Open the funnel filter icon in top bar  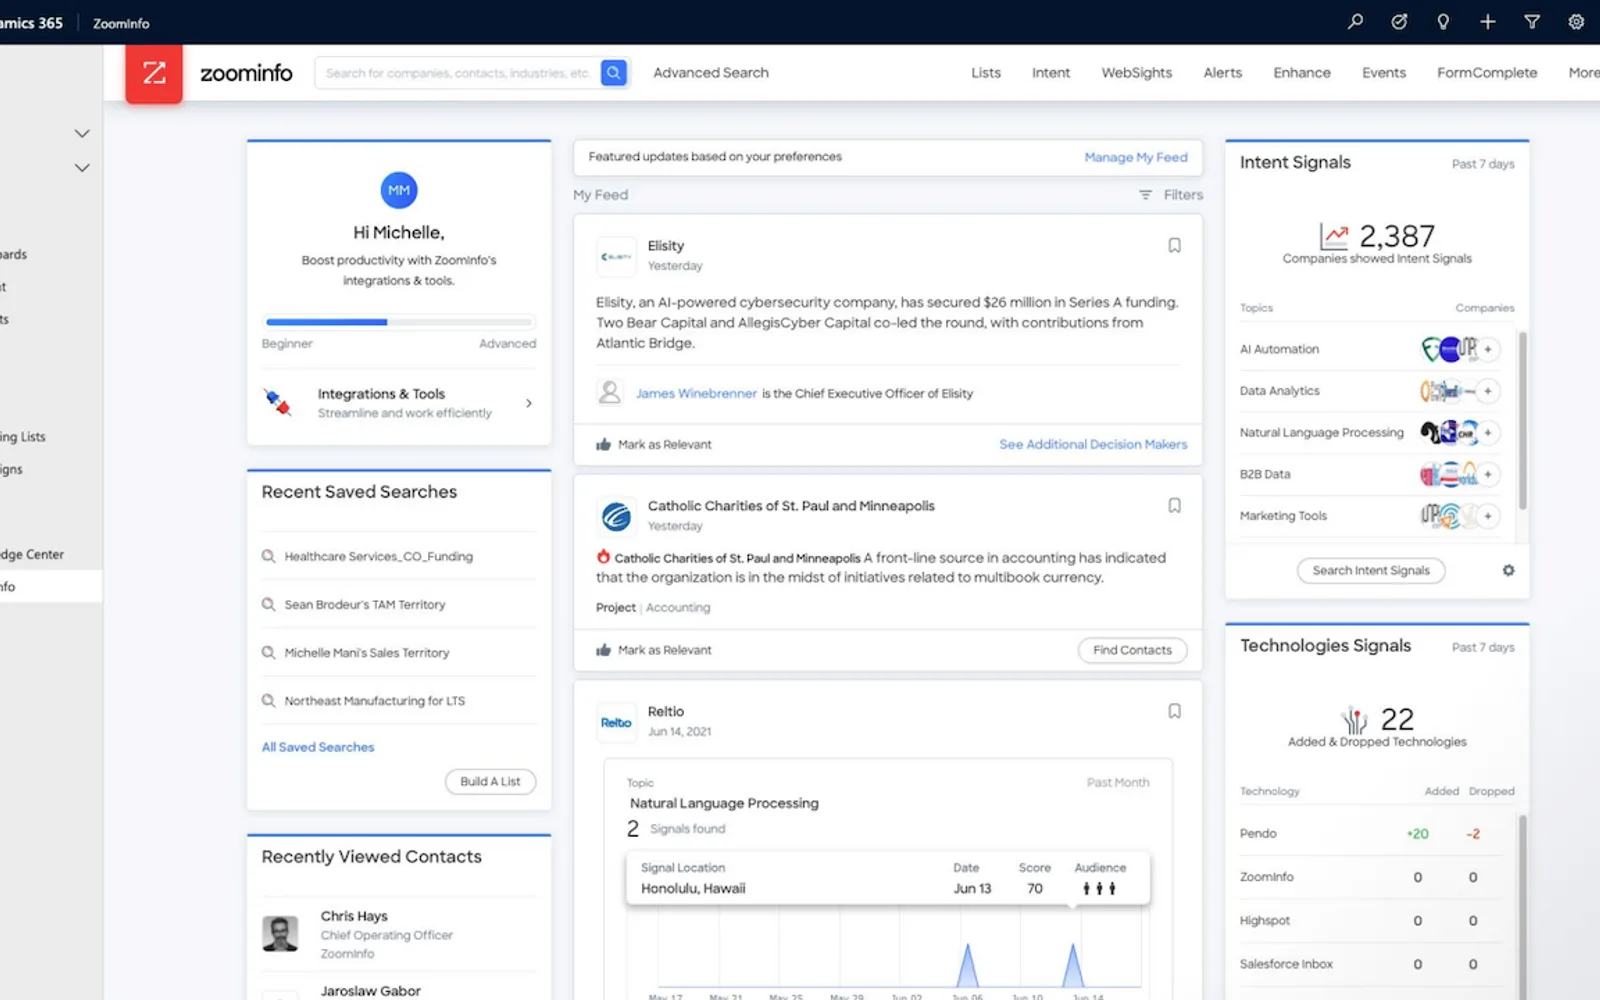point(1532,22)
